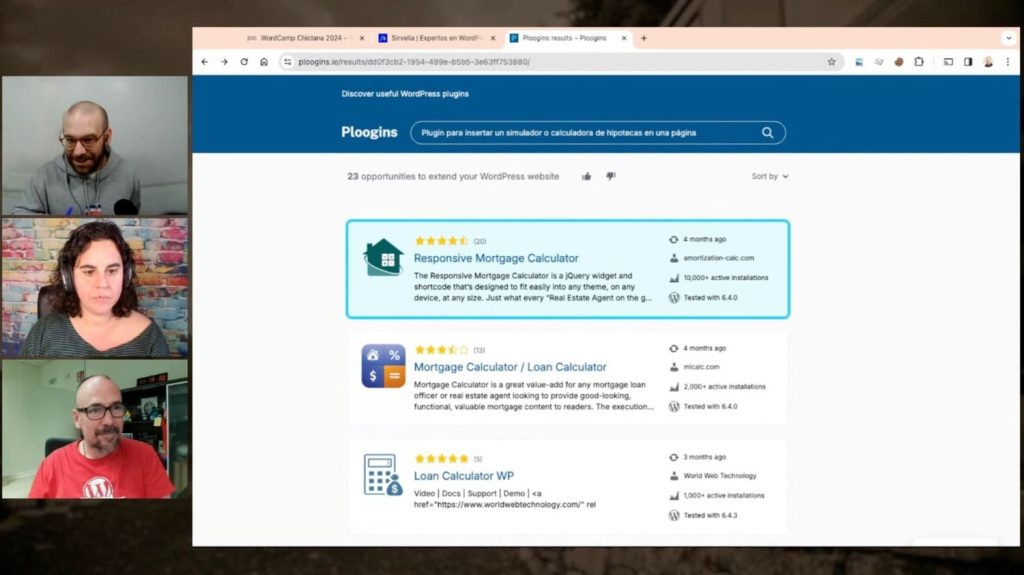
Task: Open Loan Calculator WP title link
Action: [464, 476]
